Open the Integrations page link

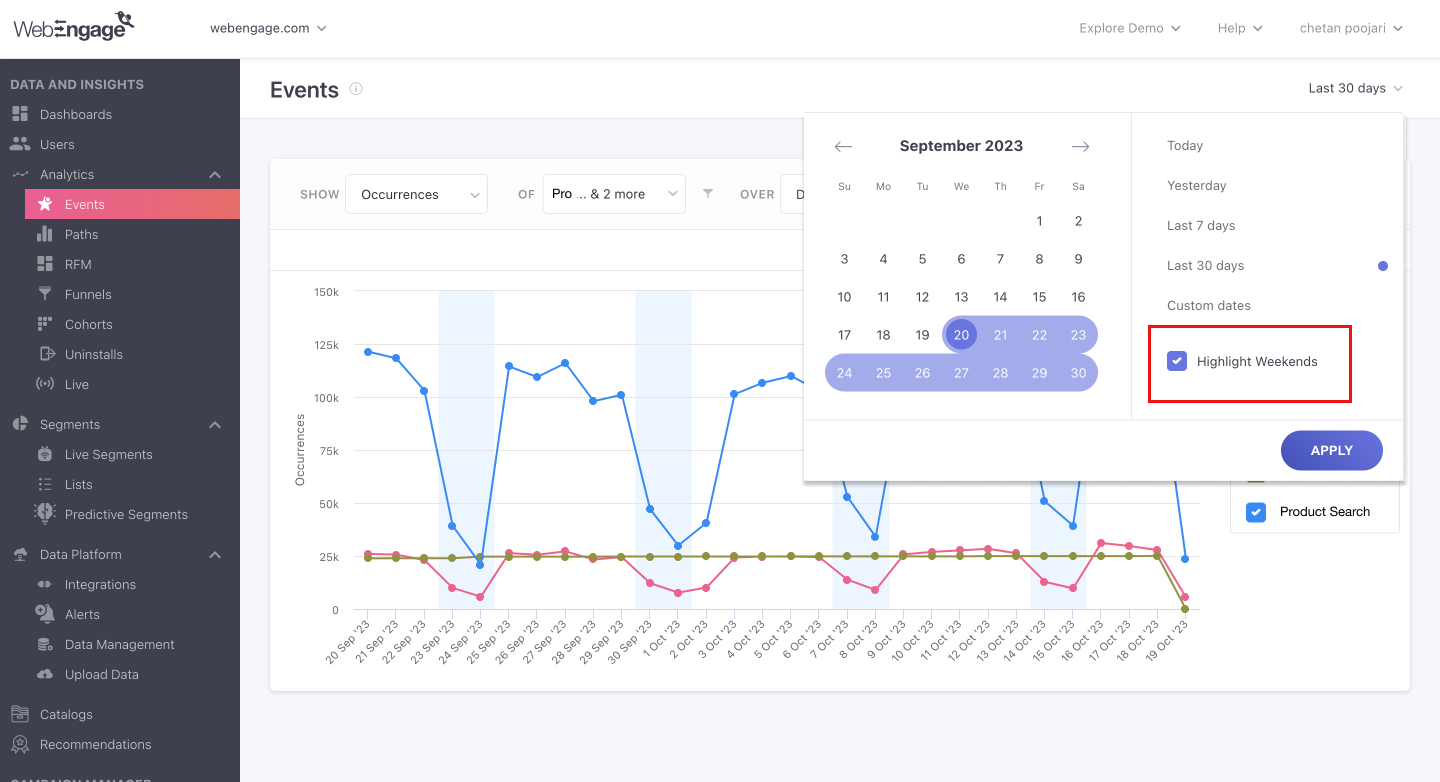click(100, 584)
